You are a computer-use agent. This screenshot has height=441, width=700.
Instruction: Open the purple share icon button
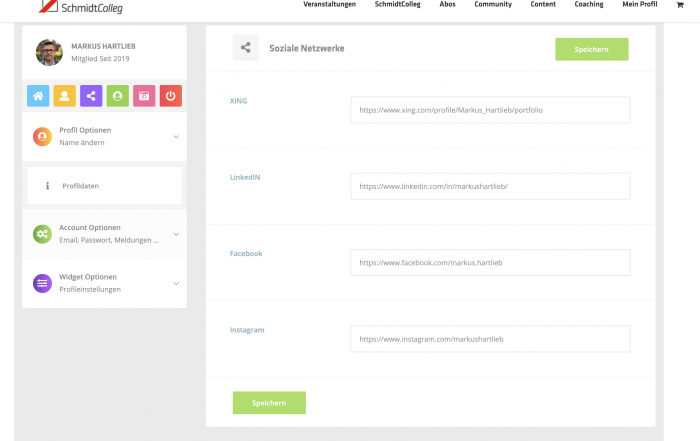click(x=91, y=97)
